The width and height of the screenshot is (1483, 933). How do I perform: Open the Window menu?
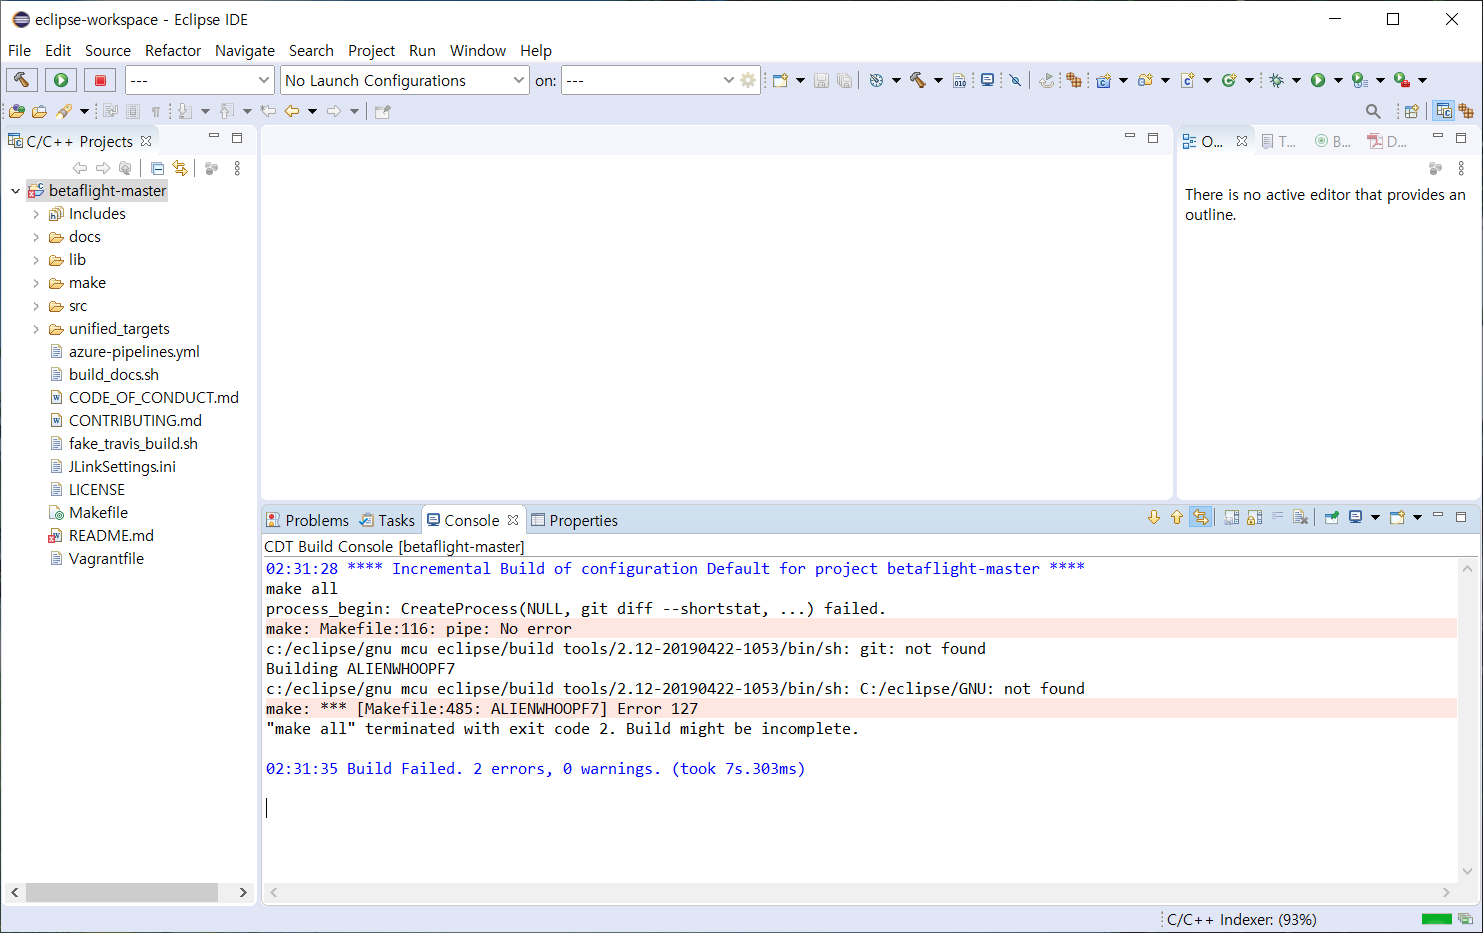pyautogui.click(x=478, y=50)
